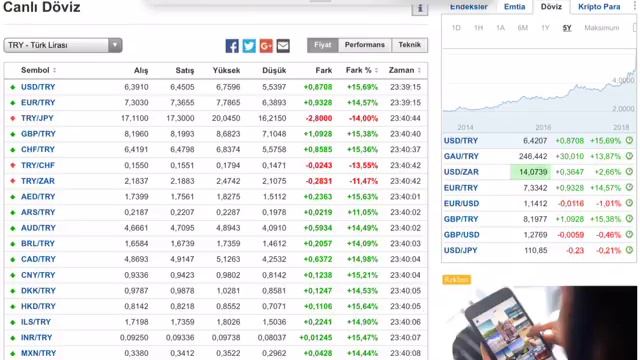Click the clock icon in EUR/TRY sidebar row
The height and width of the screenshot is (360, 640).
tap(629, 187)
